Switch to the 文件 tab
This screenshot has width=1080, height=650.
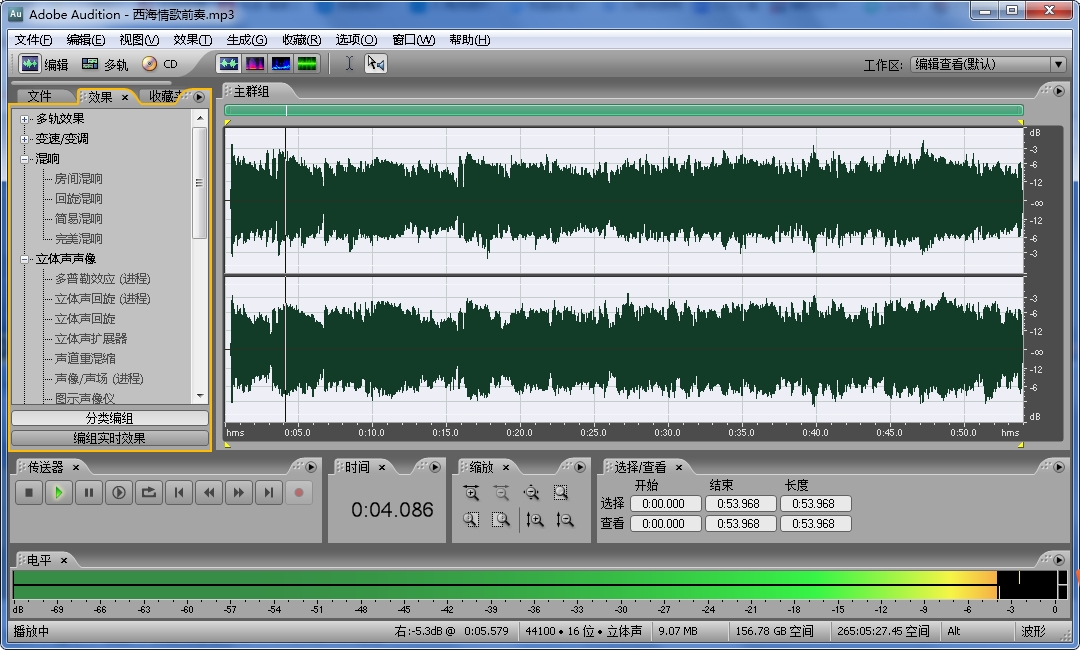coord(40,96)
